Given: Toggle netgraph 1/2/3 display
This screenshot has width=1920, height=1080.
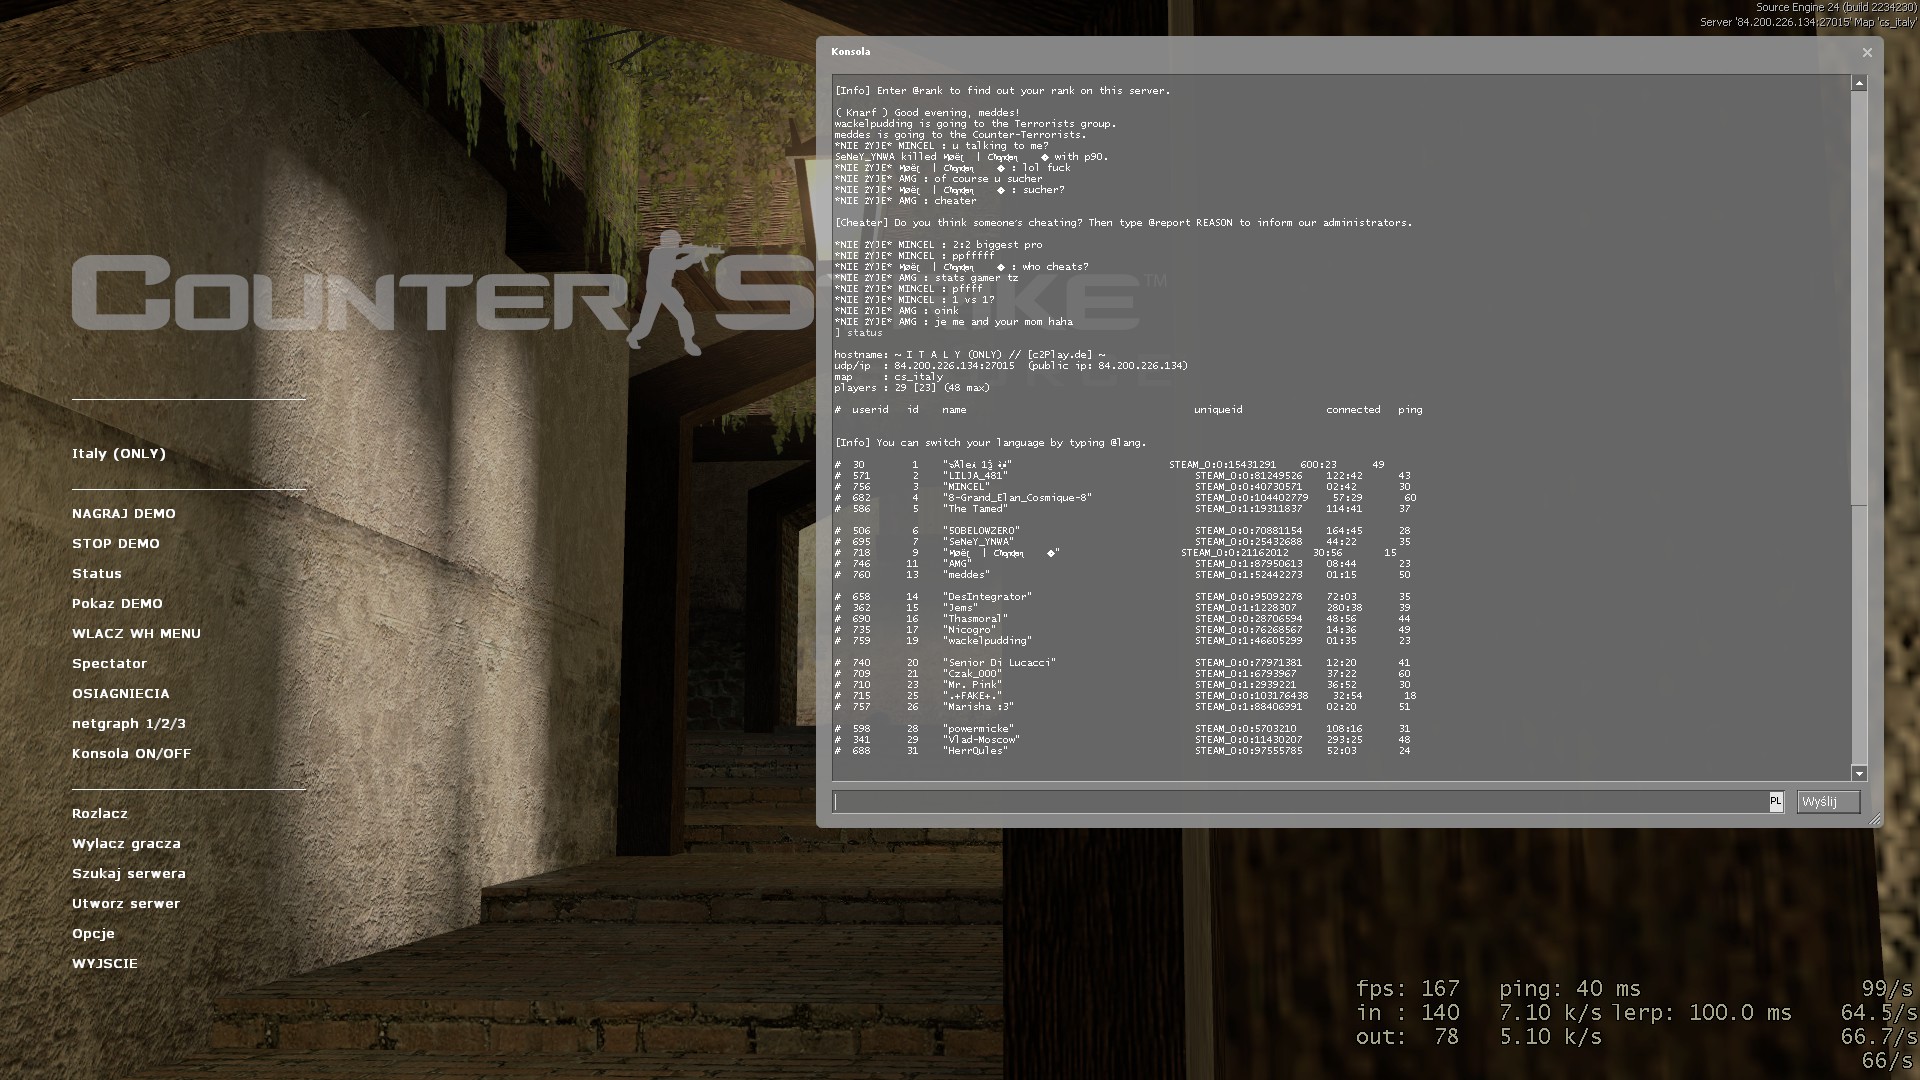Looking at the screenshot, I should [128, 724].
